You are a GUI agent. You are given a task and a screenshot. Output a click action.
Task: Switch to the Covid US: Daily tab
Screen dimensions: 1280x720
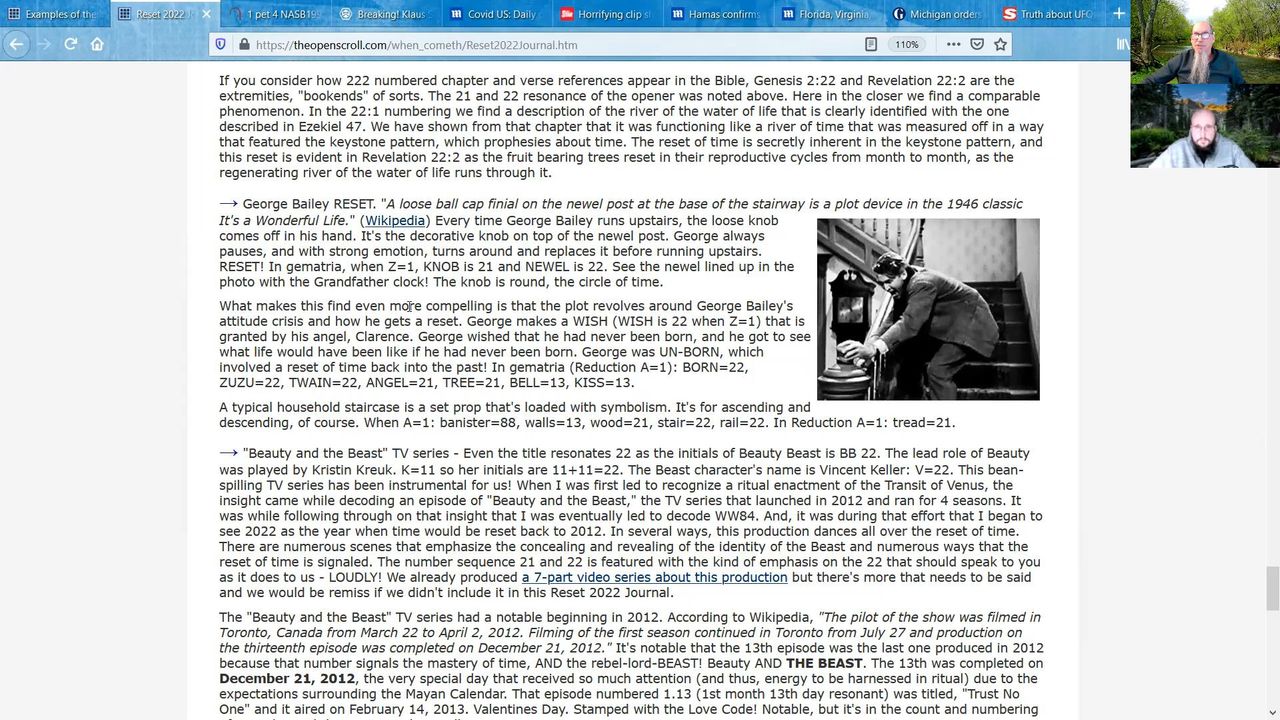497,14
